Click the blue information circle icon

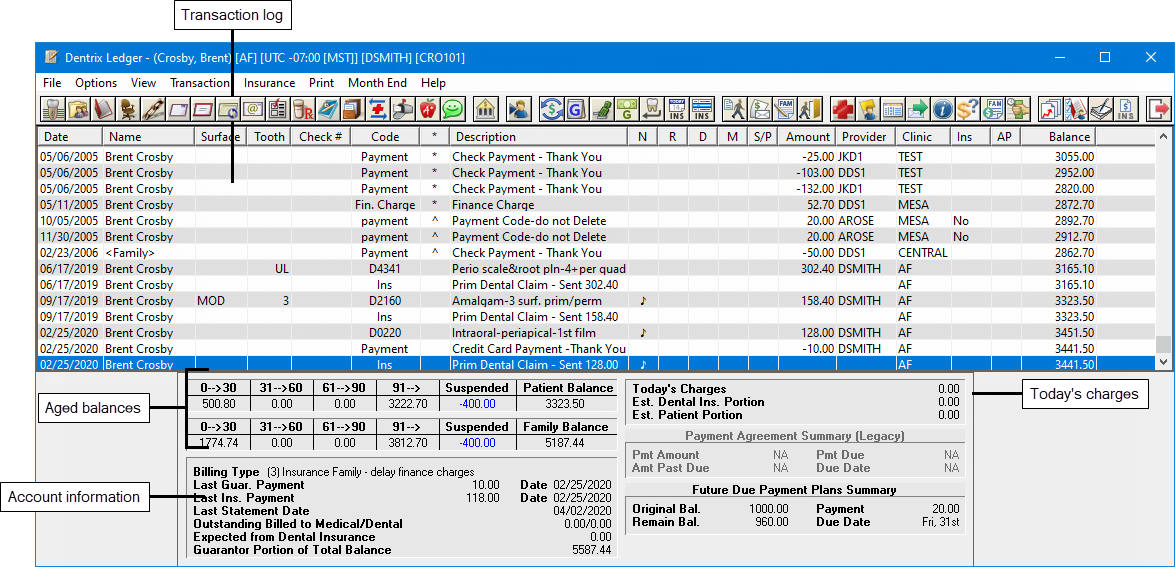[944, 109]
